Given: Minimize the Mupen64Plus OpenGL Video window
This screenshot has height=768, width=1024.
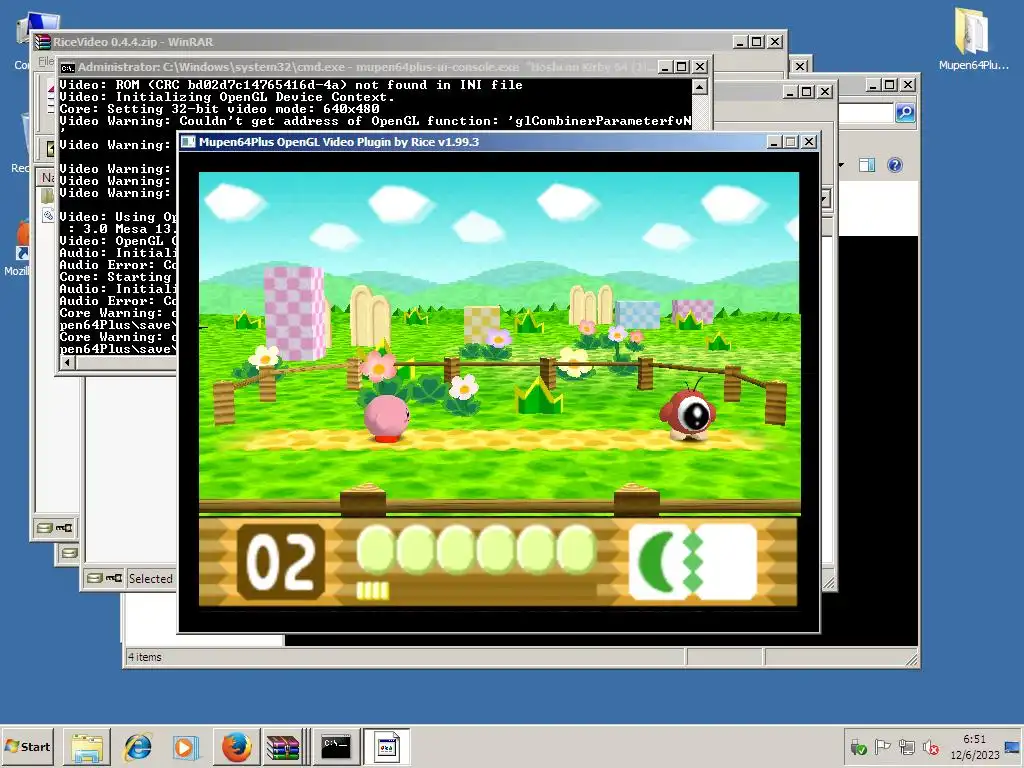Looking at the screenshot, I should (775, 142).
